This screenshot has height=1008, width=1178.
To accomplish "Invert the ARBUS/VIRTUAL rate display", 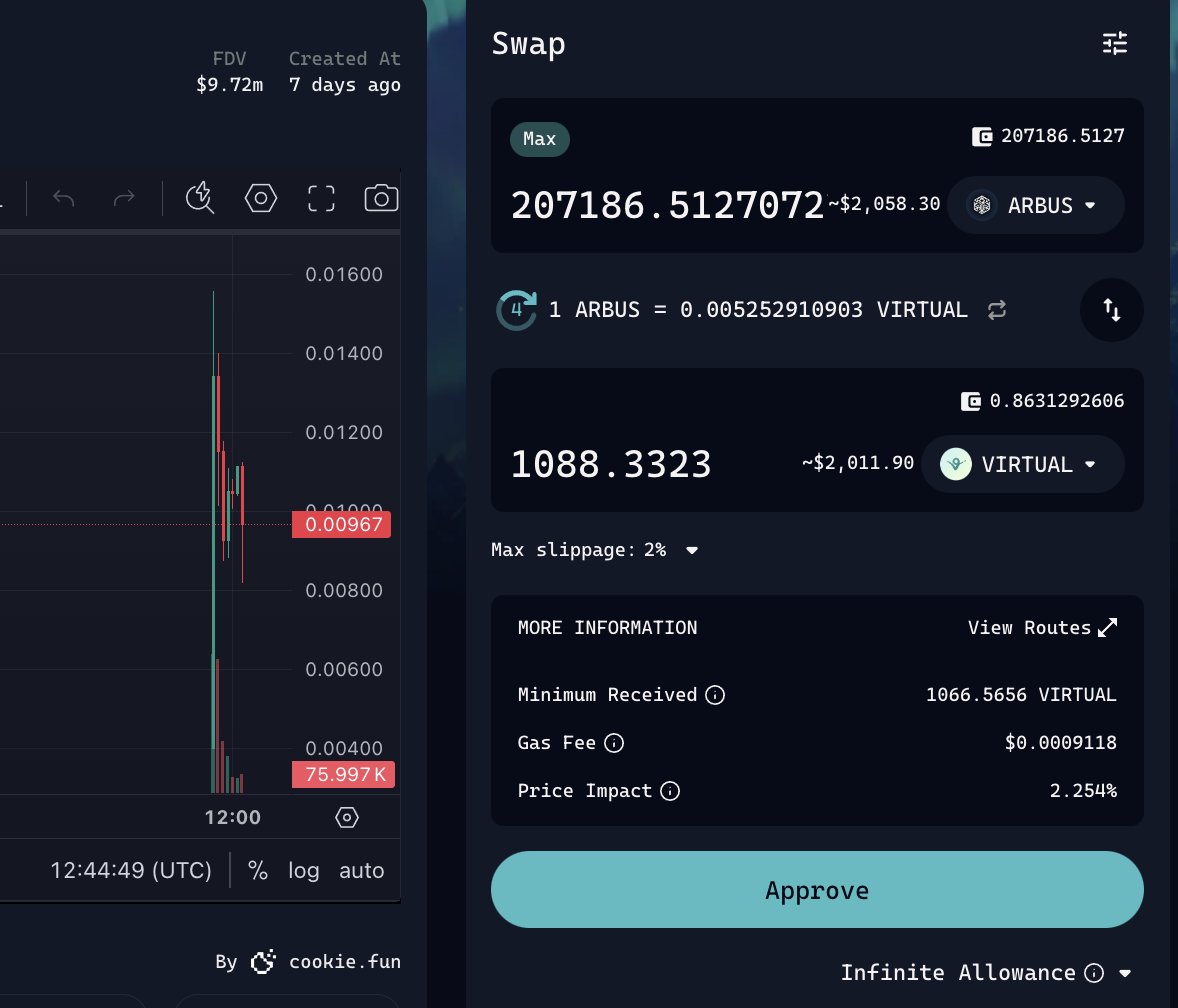I will click(997, 310).
